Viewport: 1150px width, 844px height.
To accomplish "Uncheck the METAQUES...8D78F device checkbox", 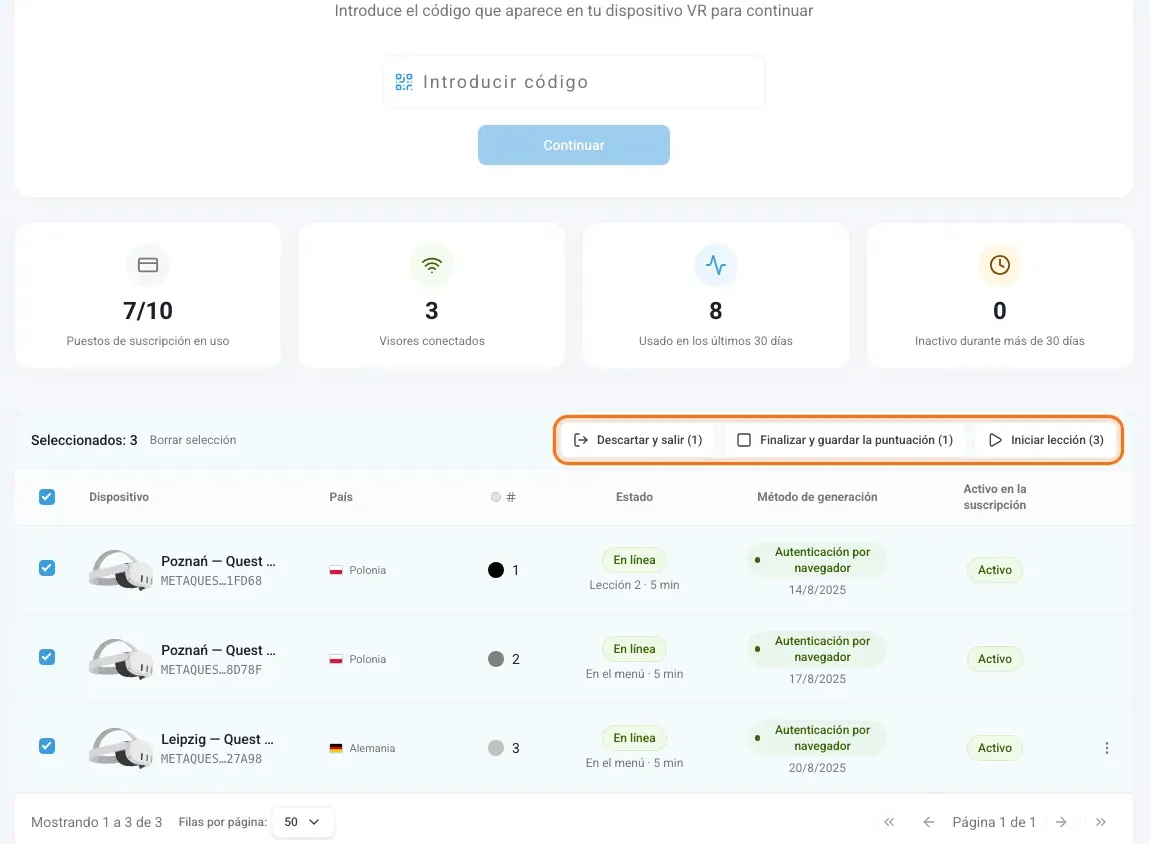I will coord(47,657).
